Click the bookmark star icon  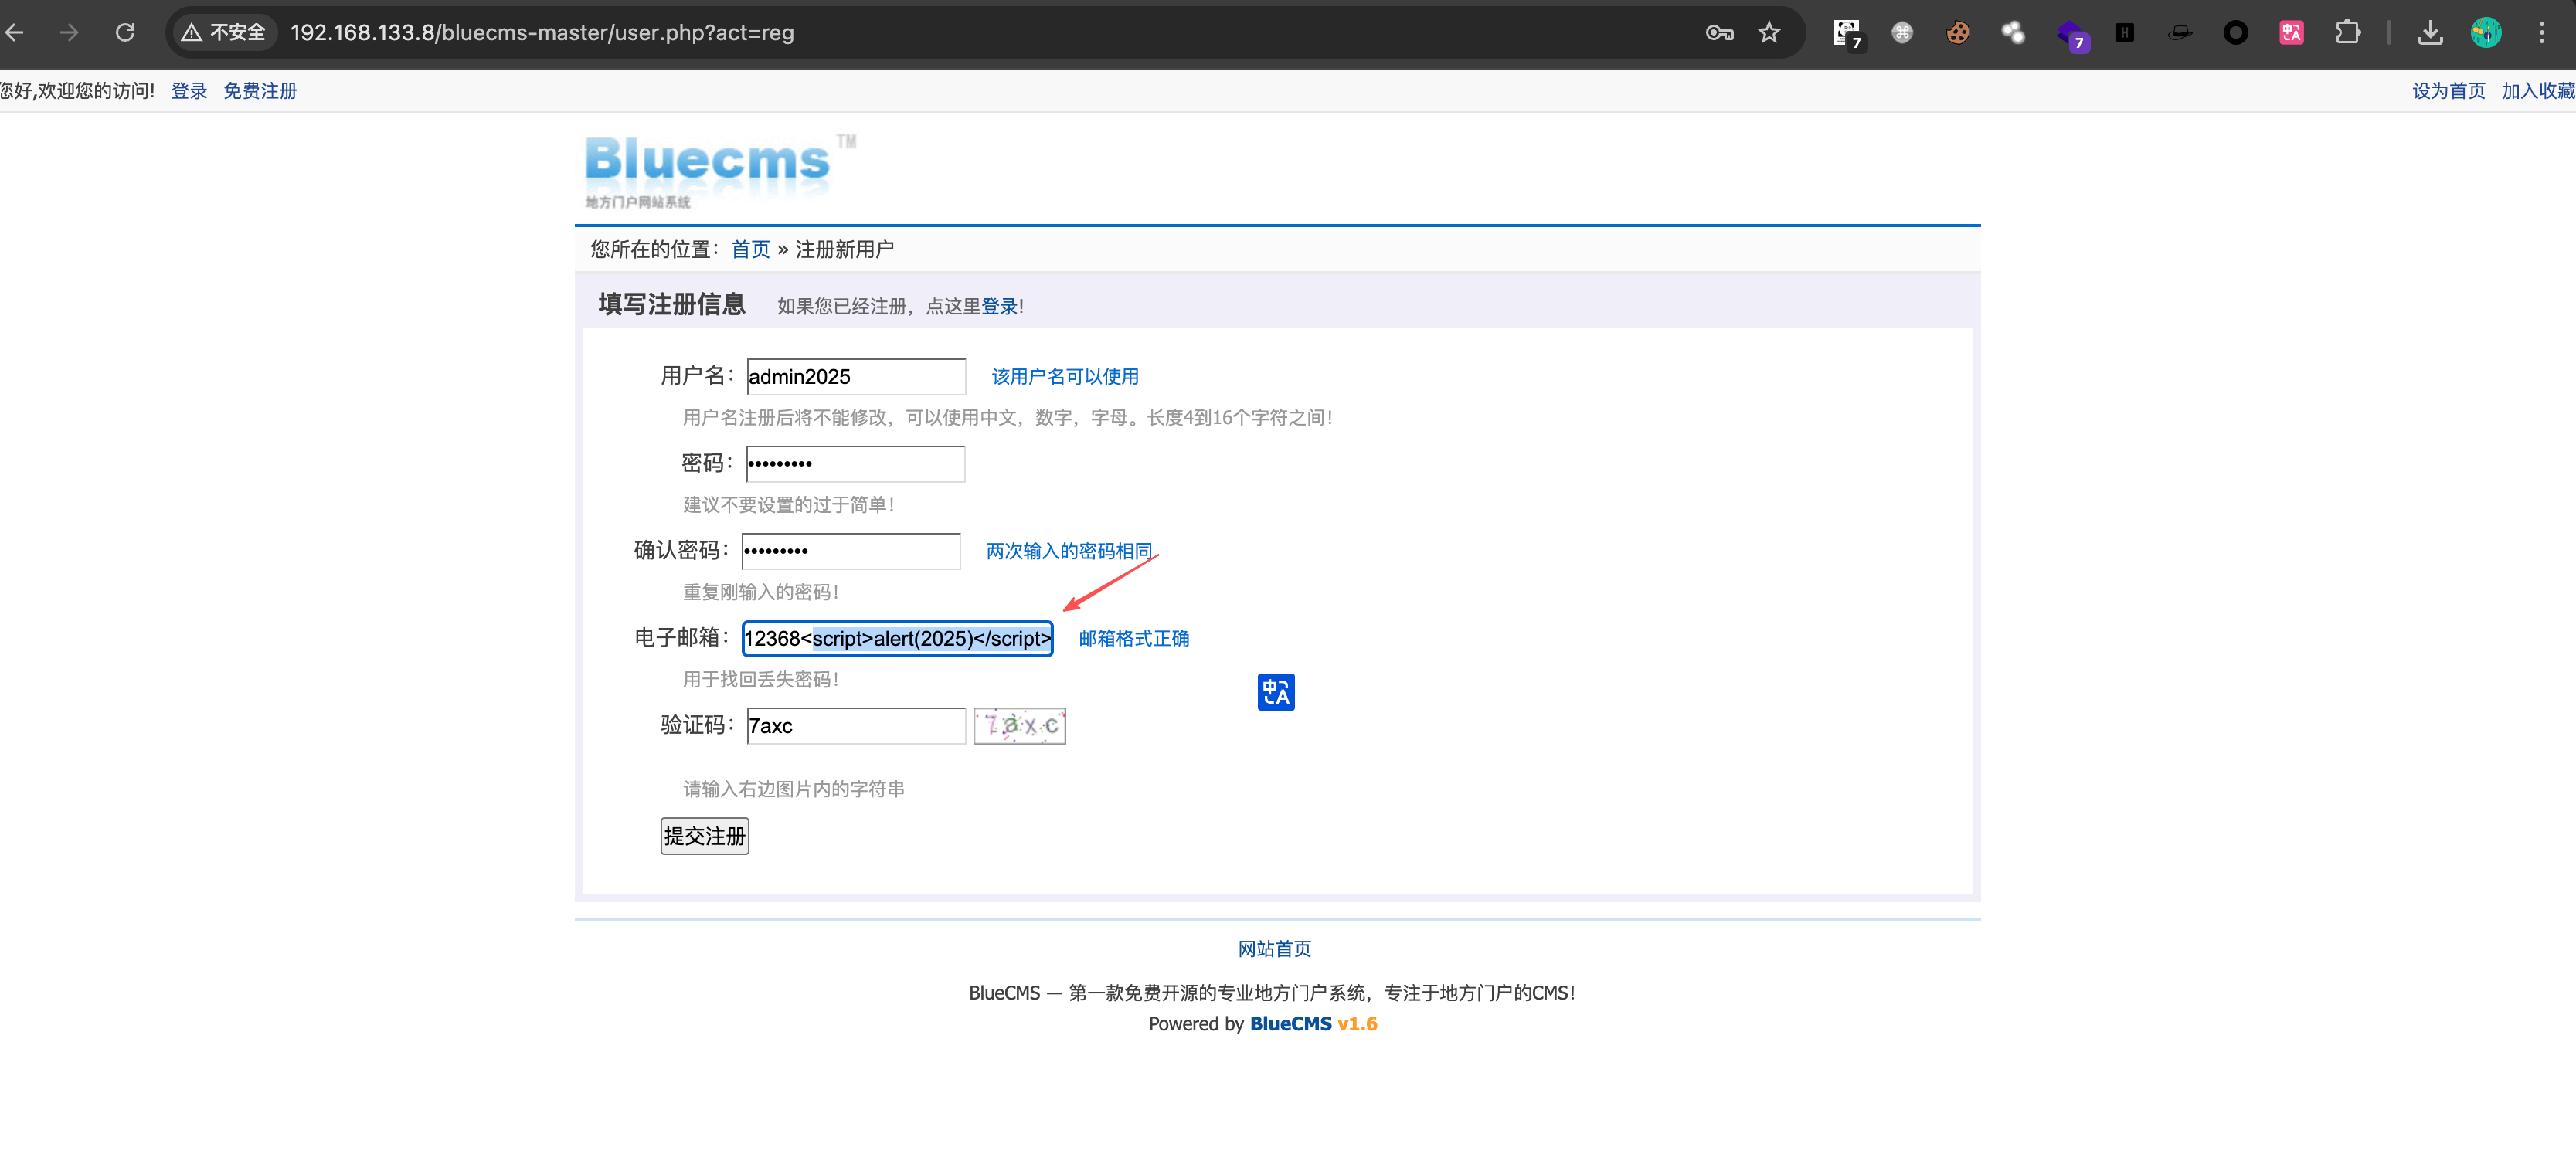point(1769,33)
